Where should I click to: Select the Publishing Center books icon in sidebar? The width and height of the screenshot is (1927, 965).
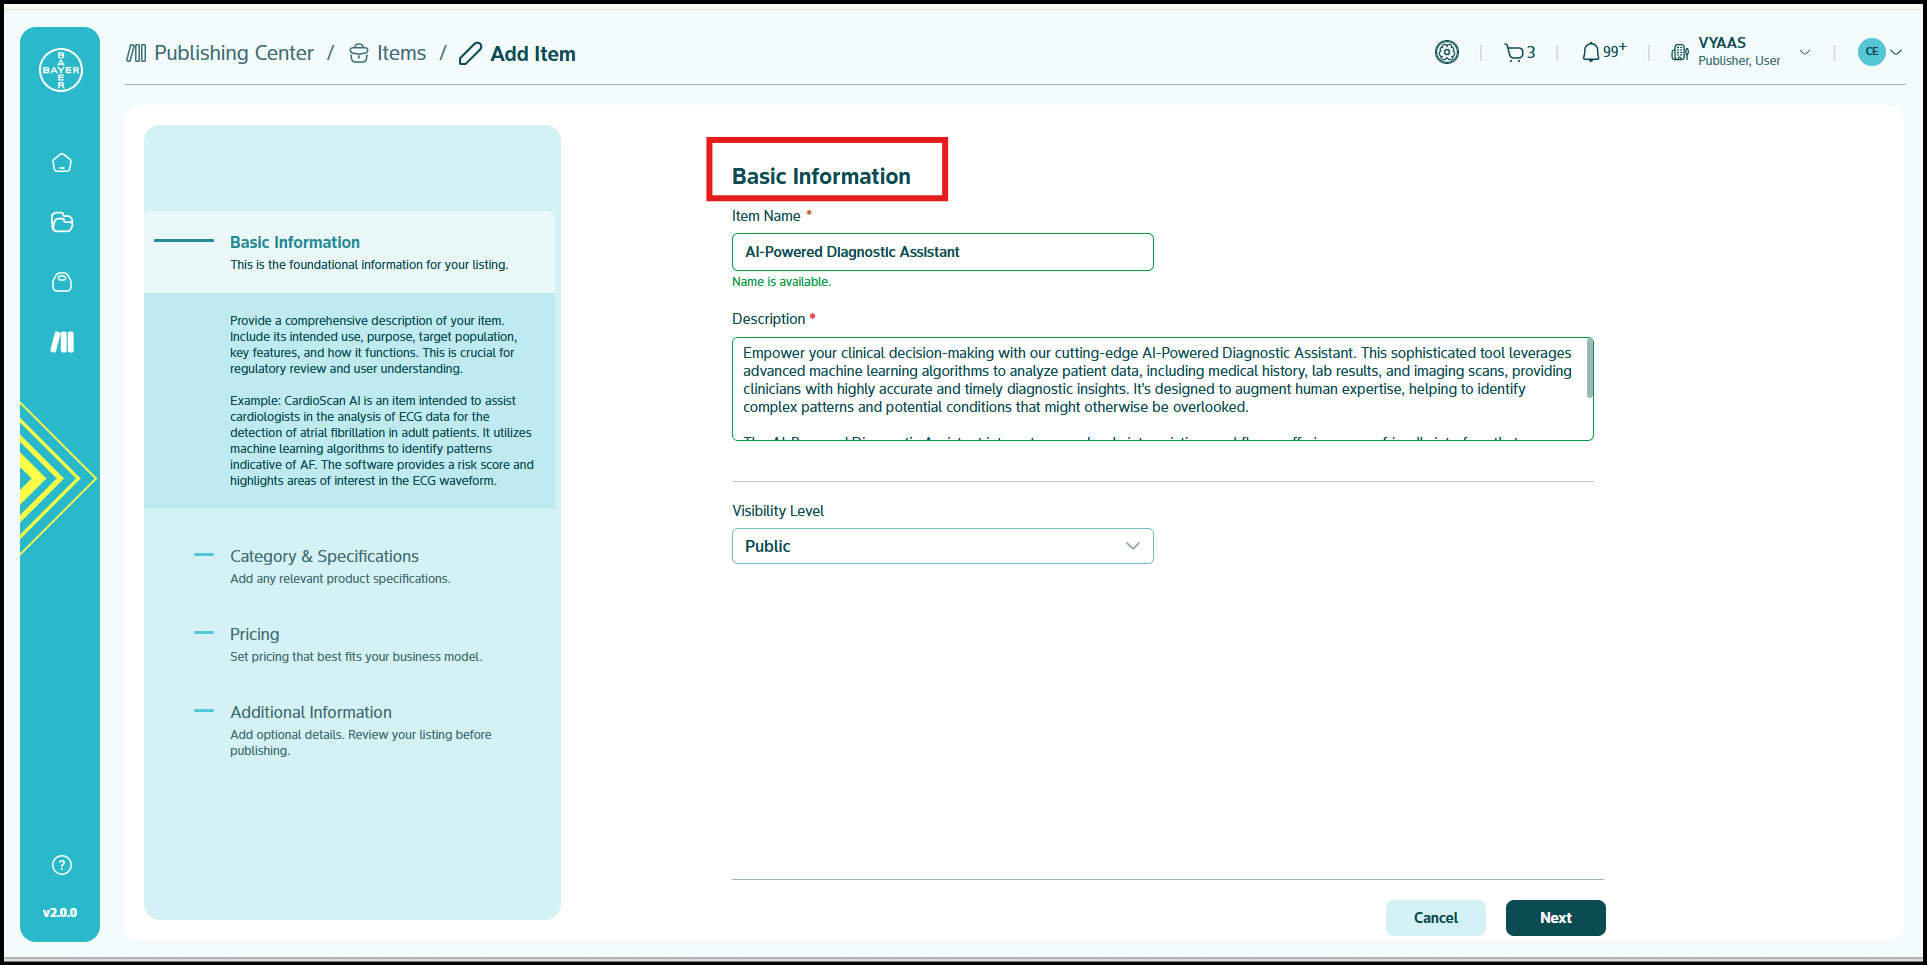62,342
